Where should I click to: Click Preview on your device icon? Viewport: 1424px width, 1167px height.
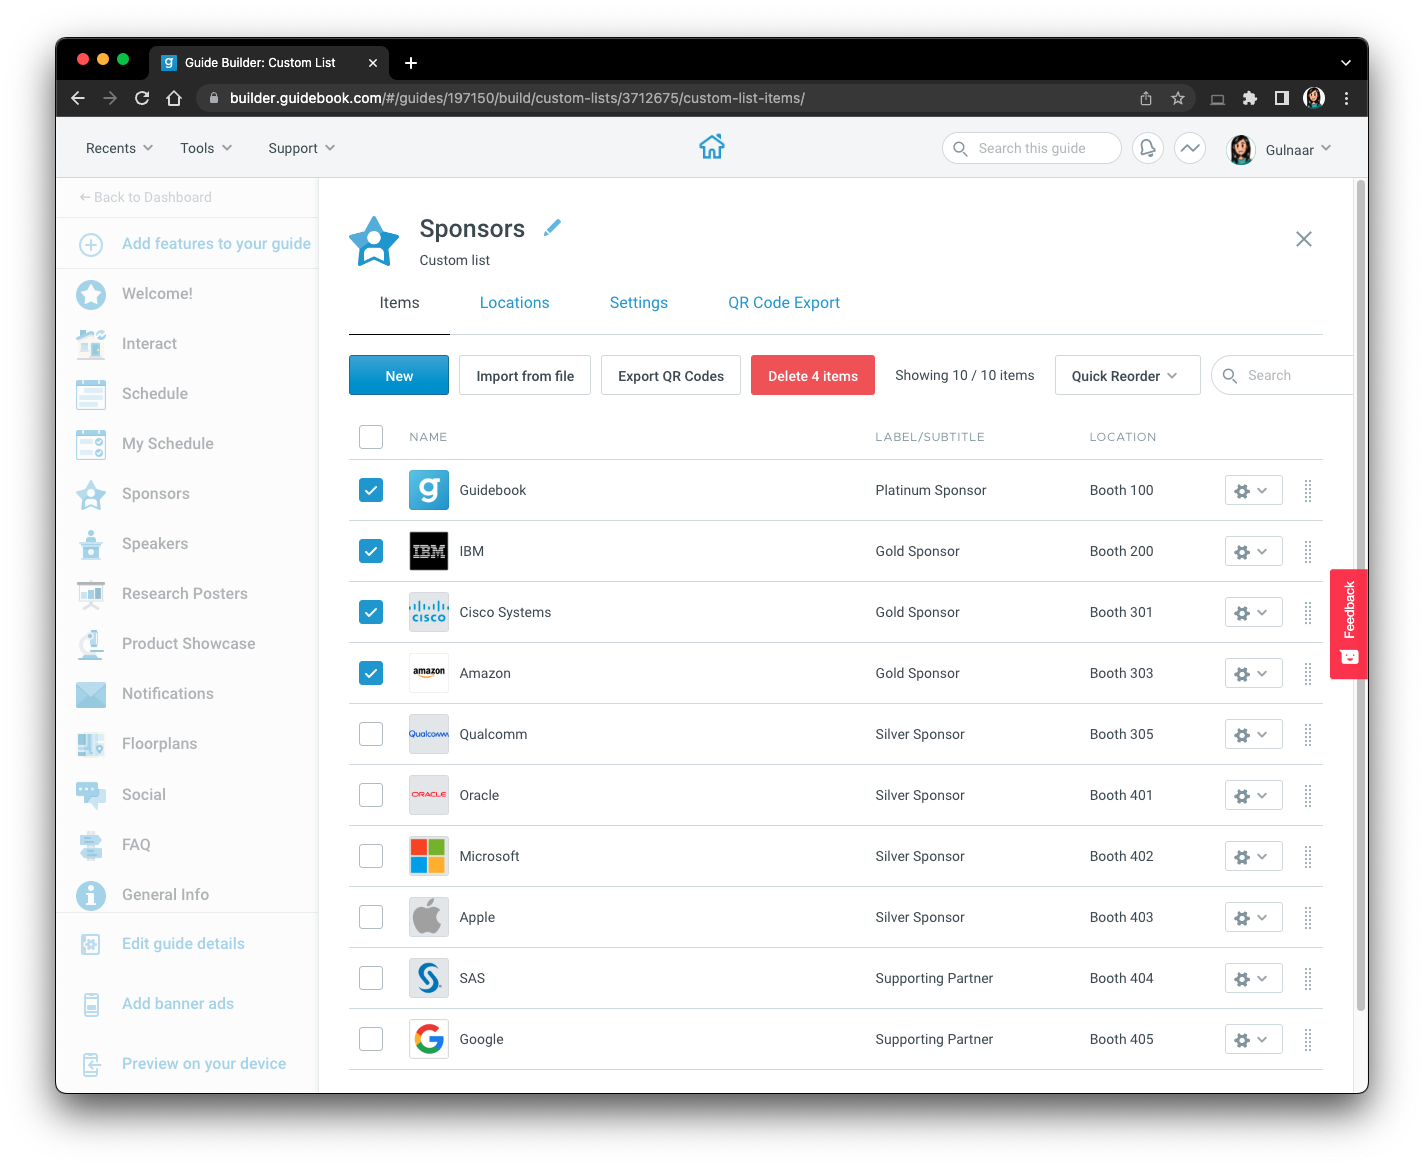click(91, 1064)
